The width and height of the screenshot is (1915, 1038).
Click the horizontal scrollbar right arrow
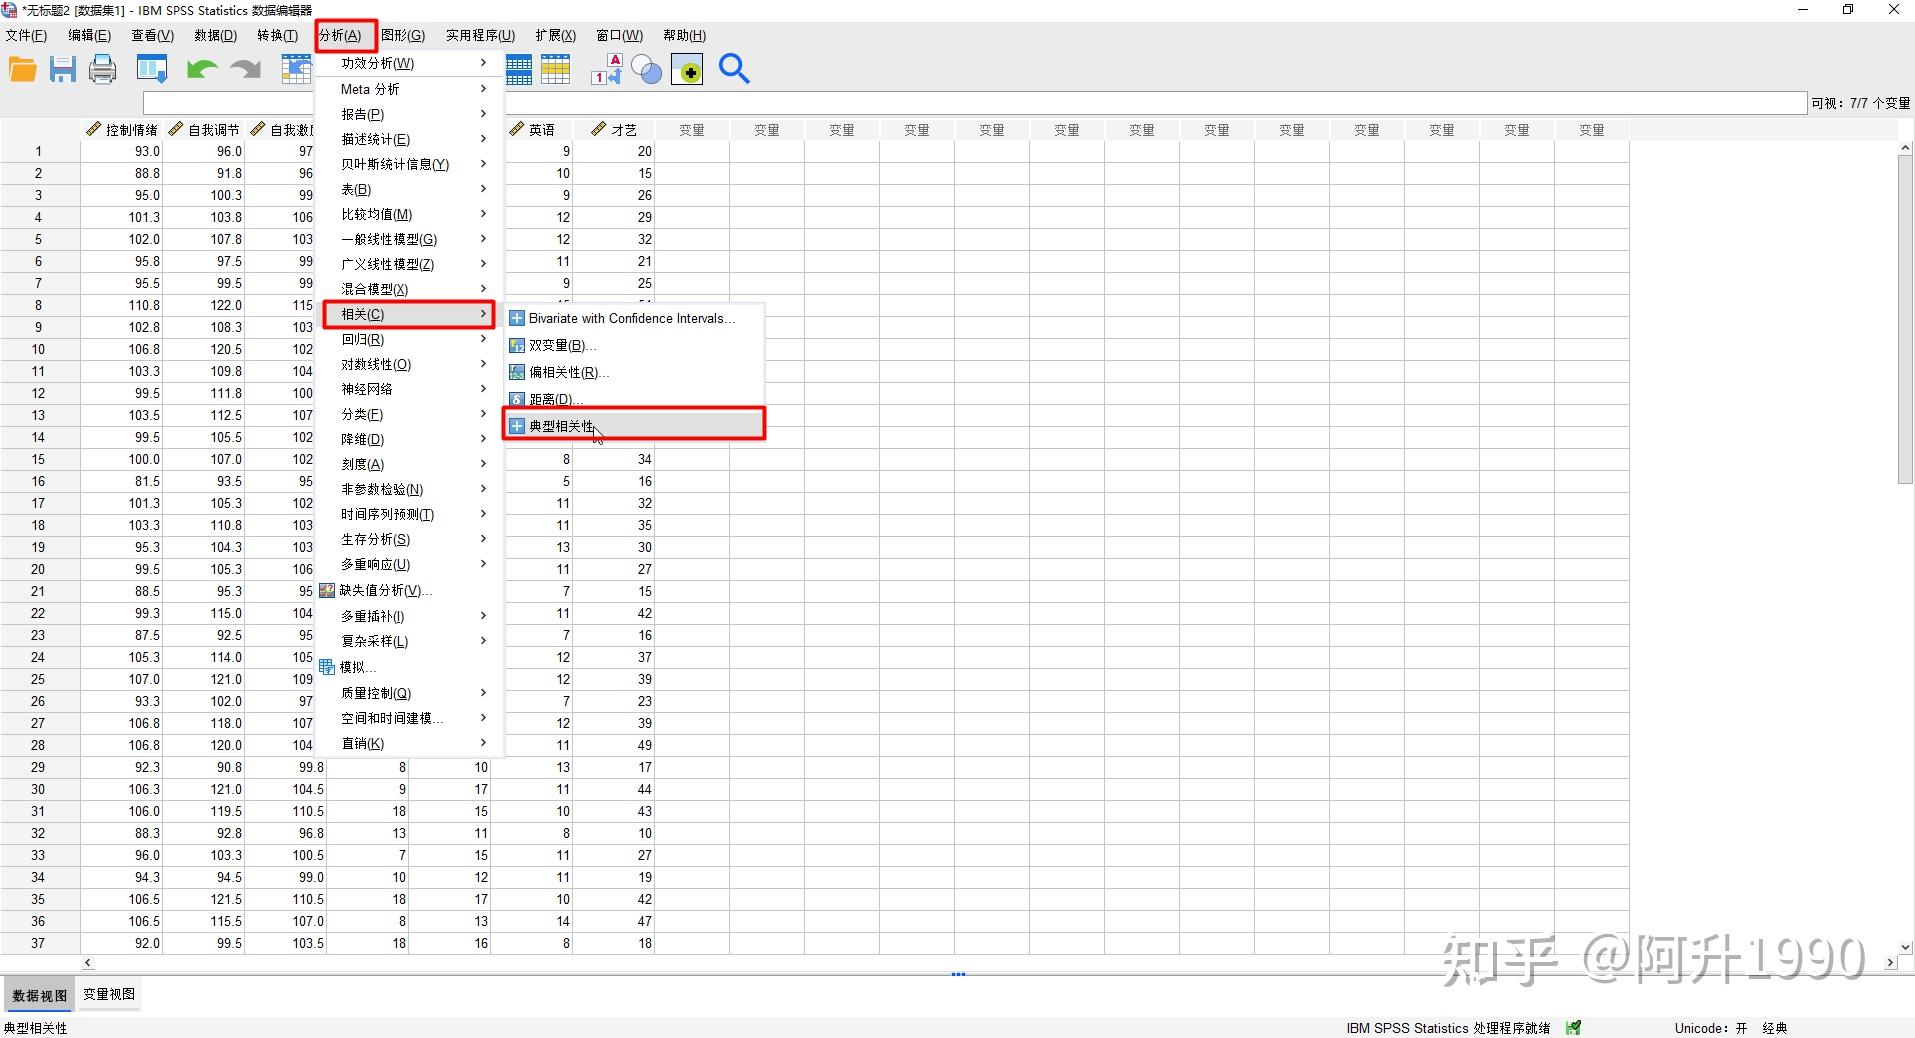[1889, 962]
